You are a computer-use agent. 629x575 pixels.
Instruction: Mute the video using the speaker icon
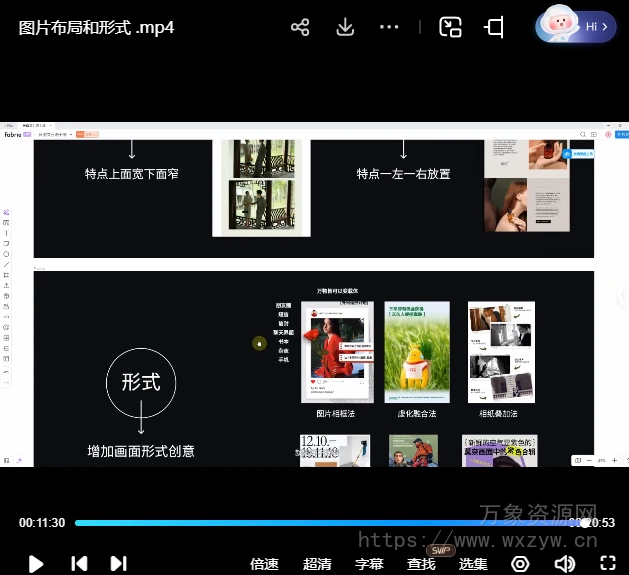[x=565, y=564]
